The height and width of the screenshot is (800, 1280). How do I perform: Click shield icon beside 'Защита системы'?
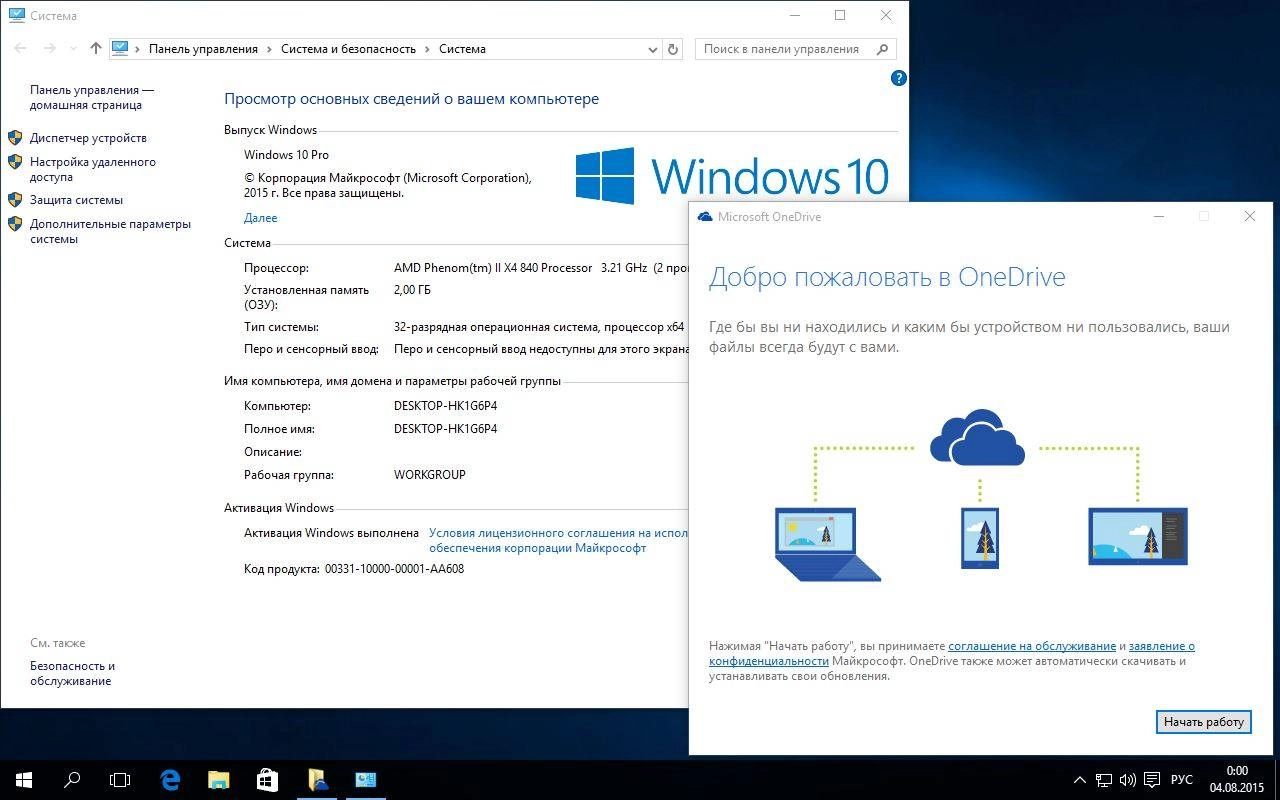click(15, 199)
